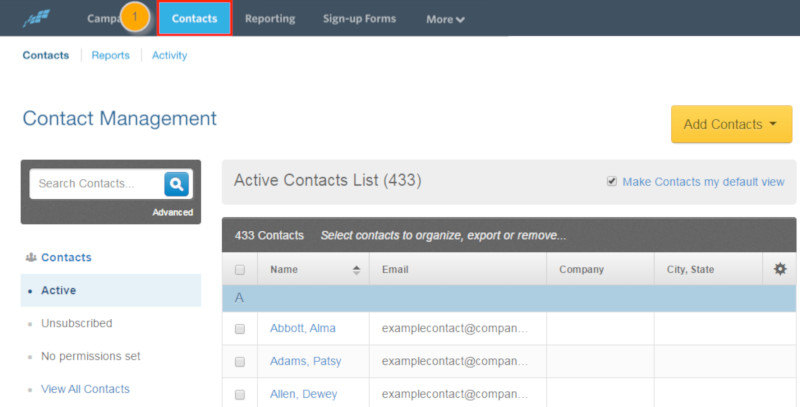The image size is (800, 407).
Task: Click Adams, Patsy's email address cell
Action: coord(458,361)
